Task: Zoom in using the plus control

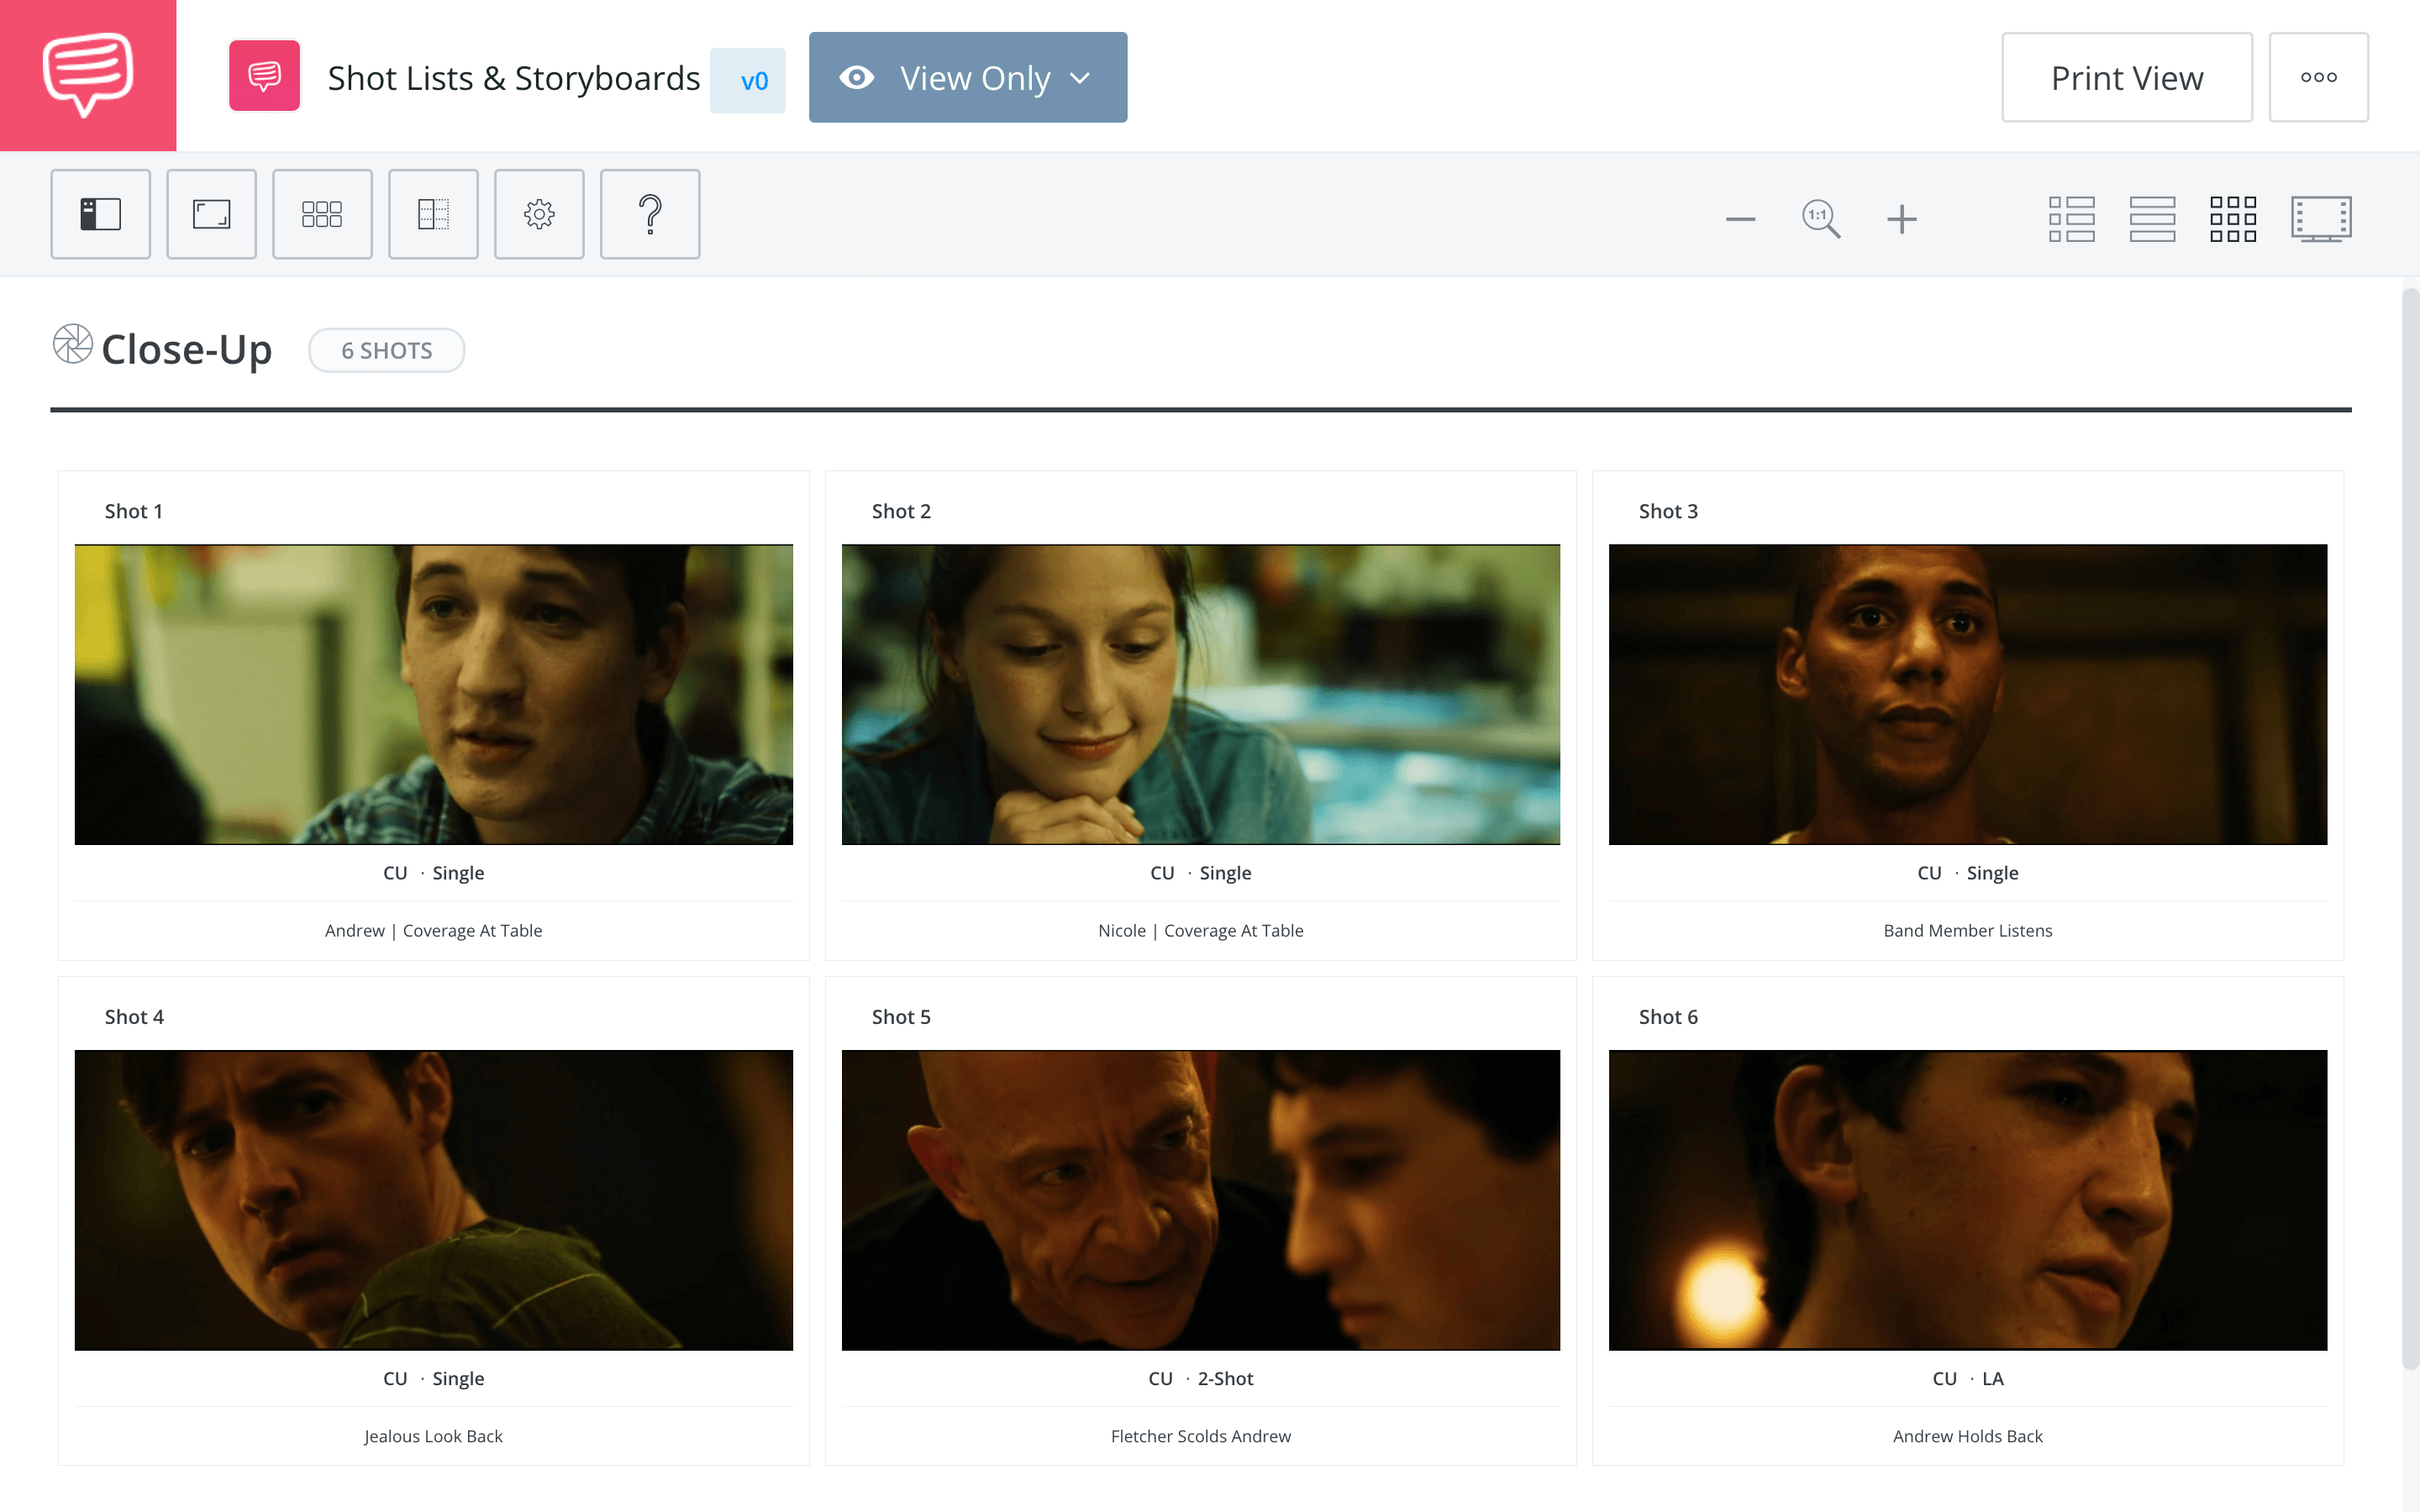Action: (x=1901, y=218)
